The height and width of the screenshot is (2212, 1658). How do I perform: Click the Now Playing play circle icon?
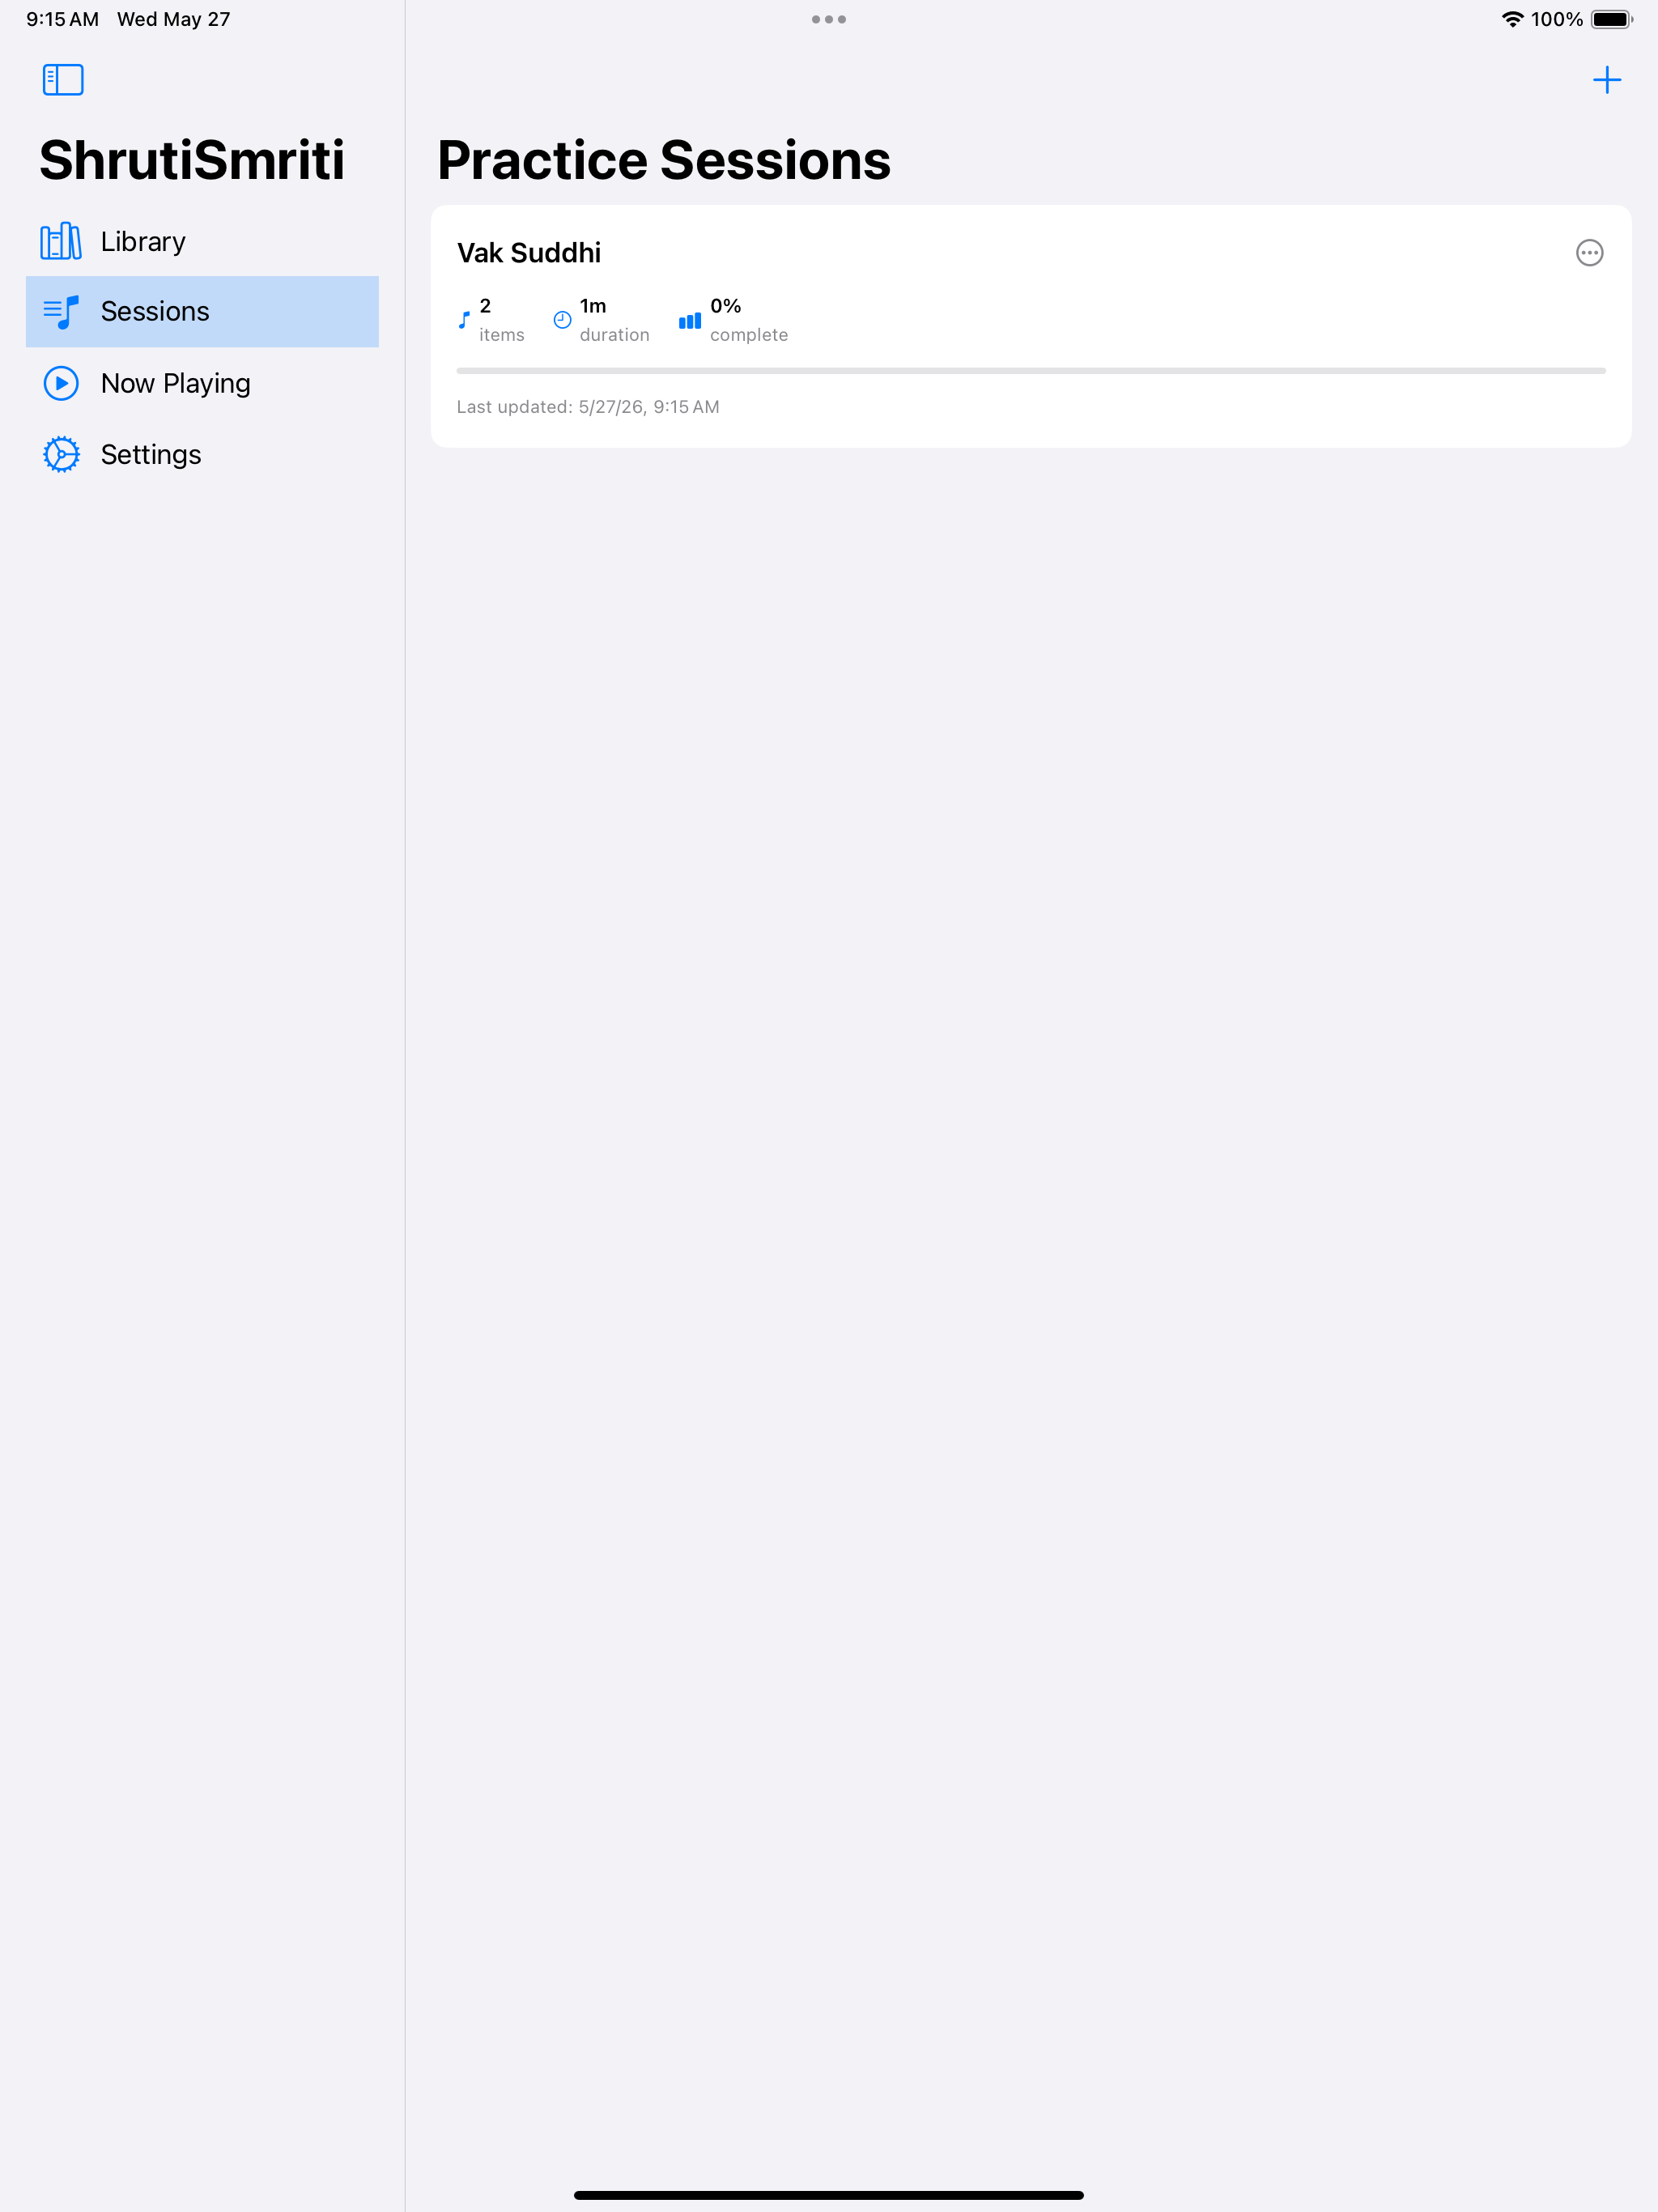(61, 384)
